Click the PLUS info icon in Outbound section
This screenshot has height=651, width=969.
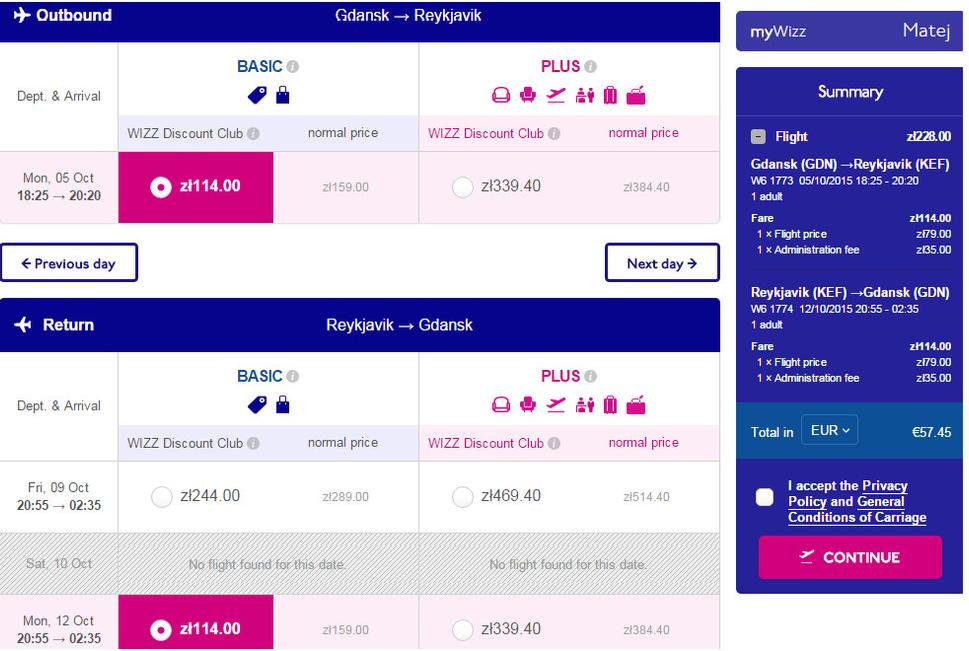[x=591, y=66]
